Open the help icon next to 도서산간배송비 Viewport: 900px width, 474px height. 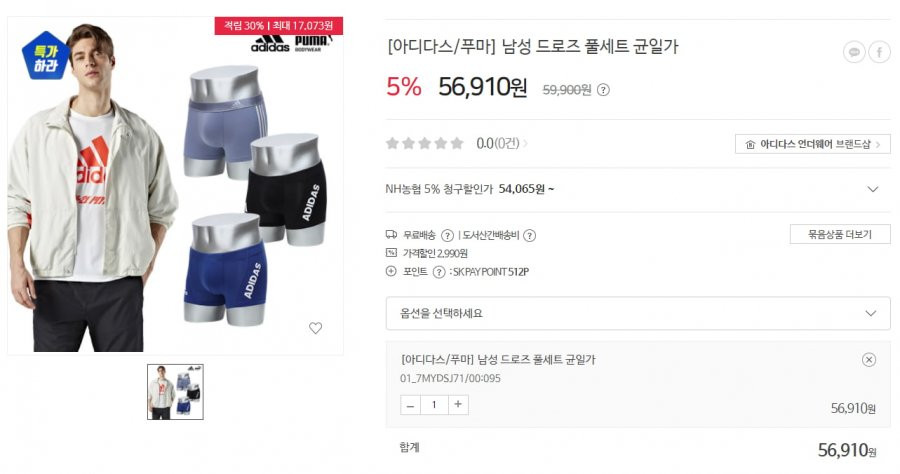coord(530,235)
